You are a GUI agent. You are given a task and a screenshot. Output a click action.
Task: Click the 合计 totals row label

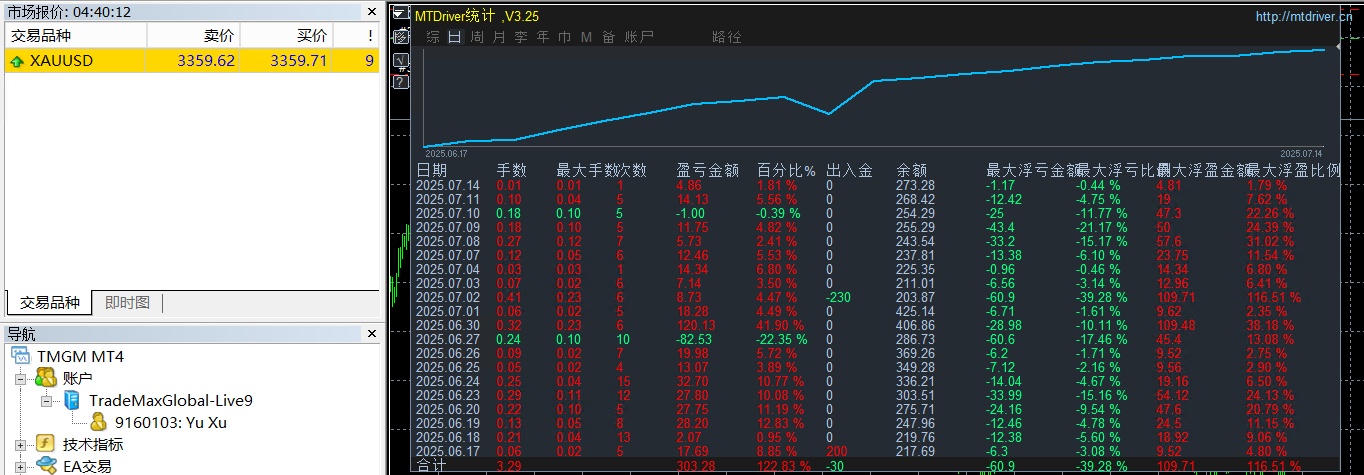(x=431, y=467)
